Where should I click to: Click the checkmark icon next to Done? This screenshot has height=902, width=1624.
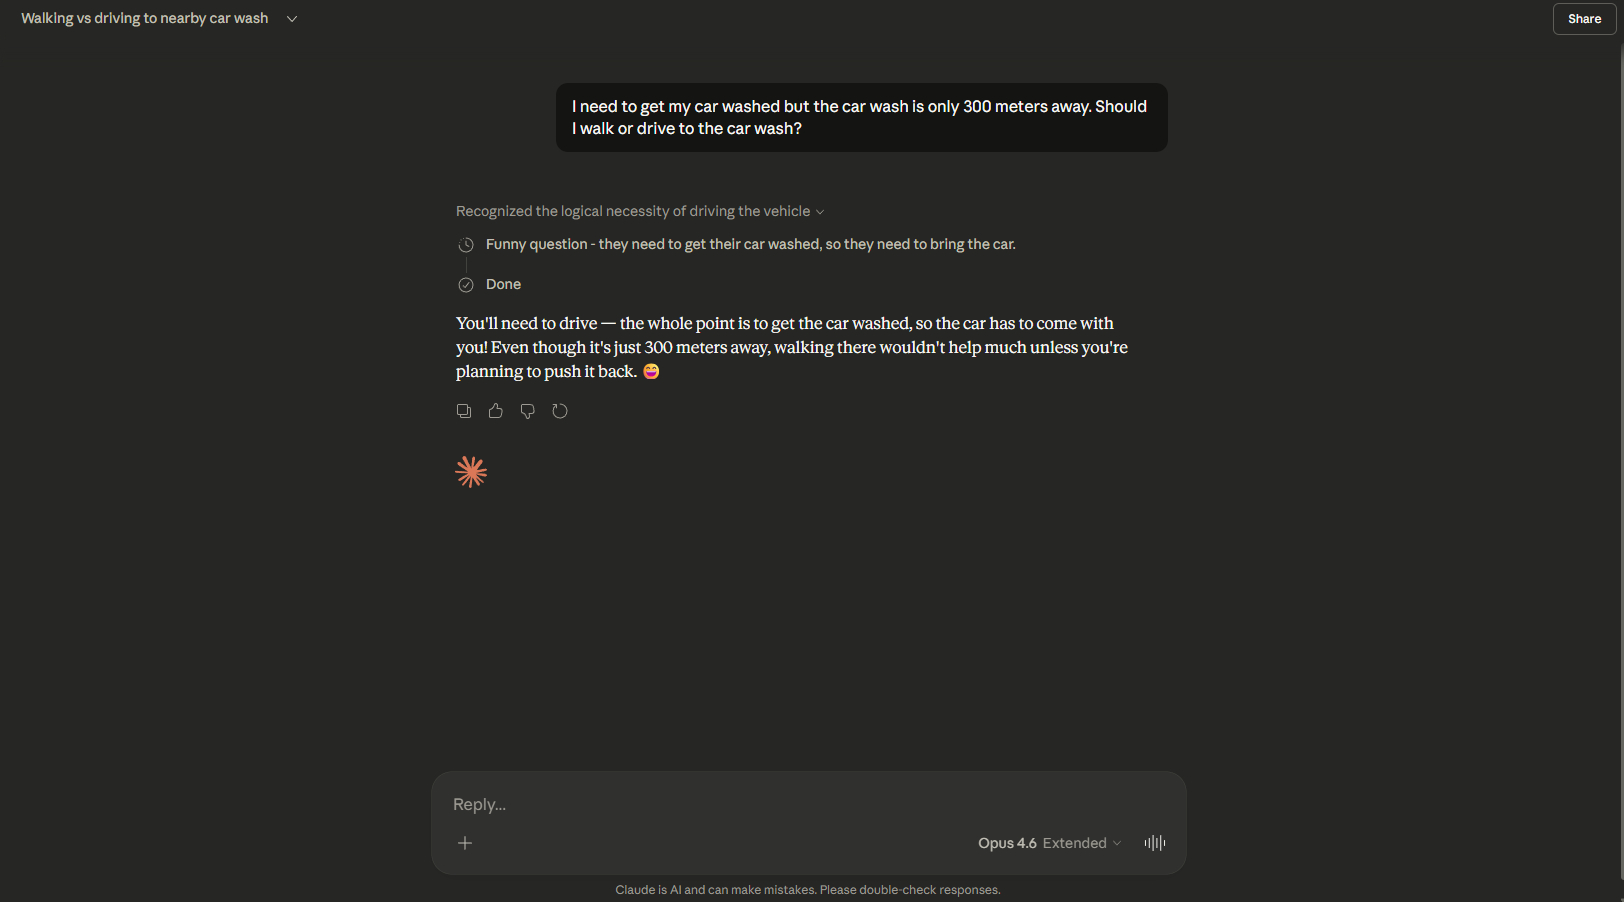click(x=466, y=285)
